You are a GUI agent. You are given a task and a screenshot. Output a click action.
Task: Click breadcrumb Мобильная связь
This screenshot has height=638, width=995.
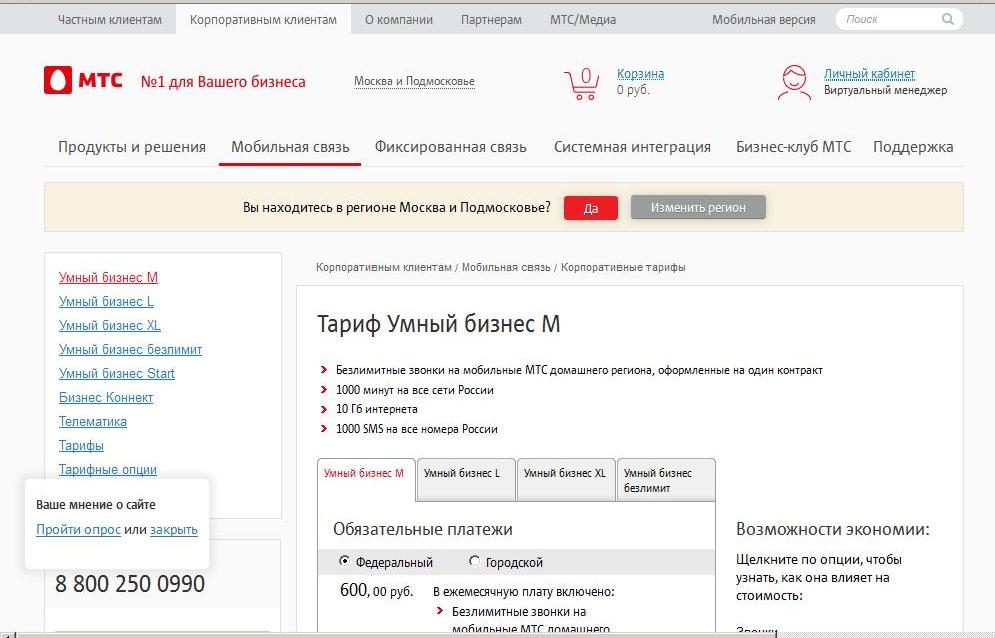[506, 267]
